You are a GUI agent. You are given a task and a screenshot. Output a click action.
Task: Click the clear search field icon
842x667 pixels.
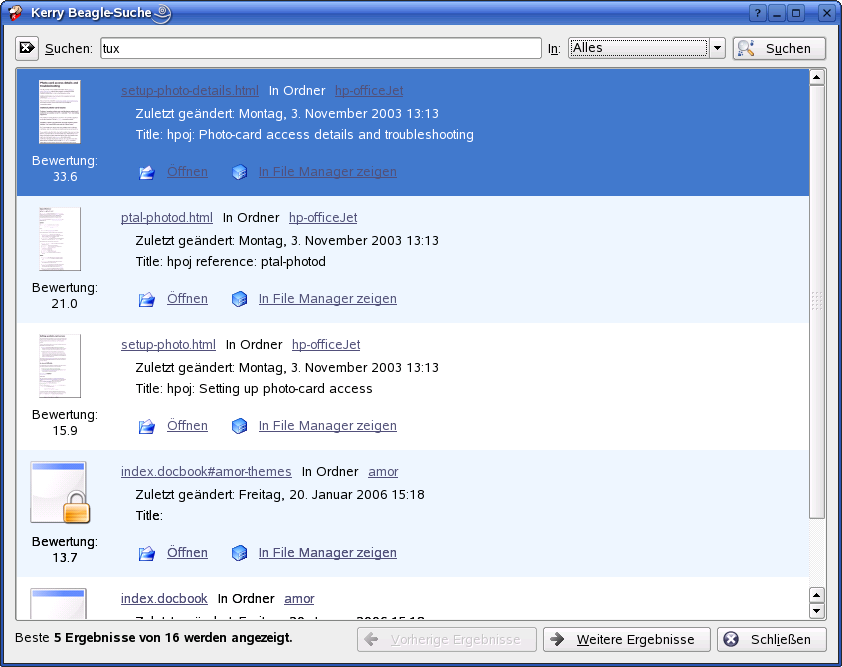click(x=26, y=48)
